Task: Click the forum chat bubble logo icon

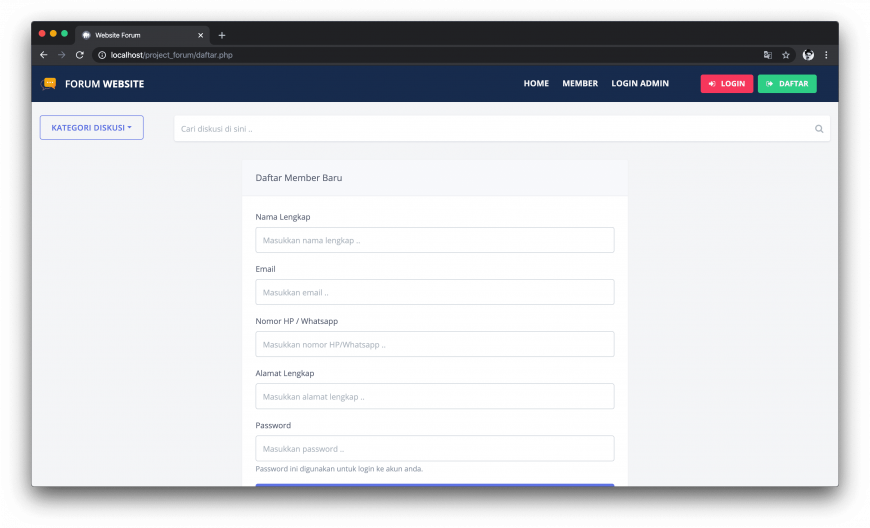Action: tap(49, 84)
